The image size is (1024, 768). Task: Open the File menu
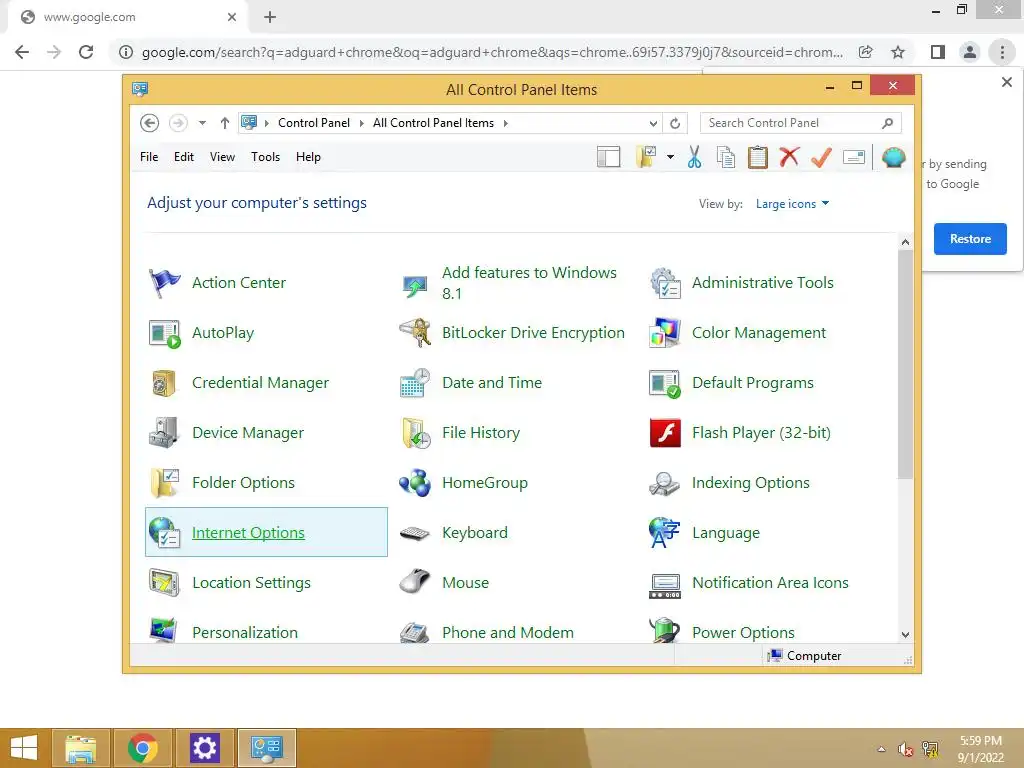pyautogui.click(x=149, y=157)
